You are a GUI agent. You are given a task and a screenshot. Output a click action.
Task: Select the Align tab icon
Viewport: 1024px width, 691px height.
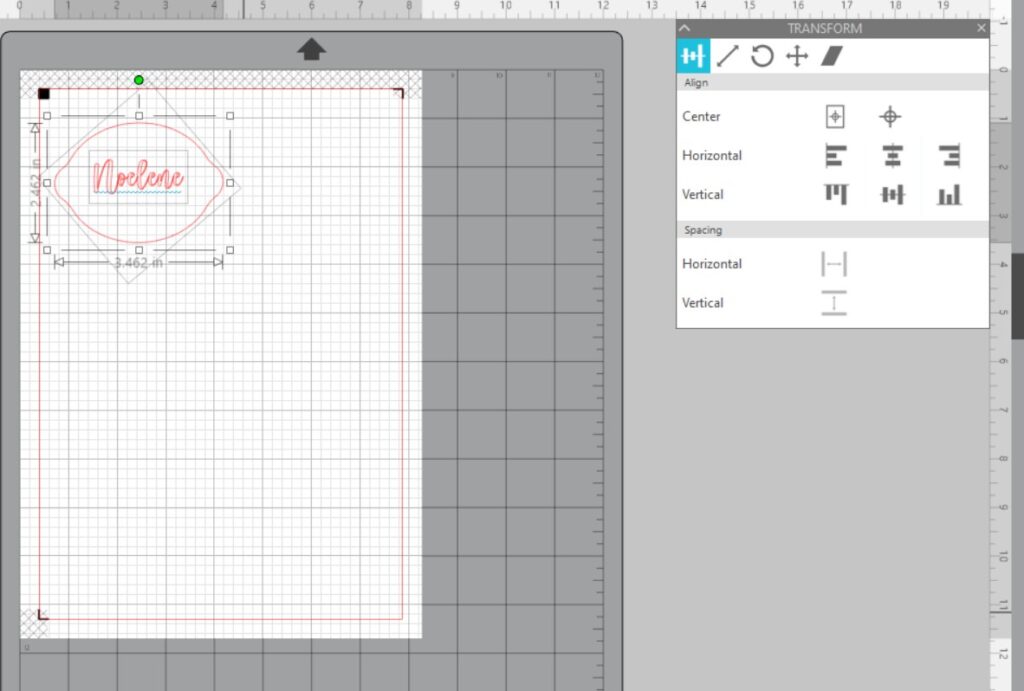coord(694,56)
